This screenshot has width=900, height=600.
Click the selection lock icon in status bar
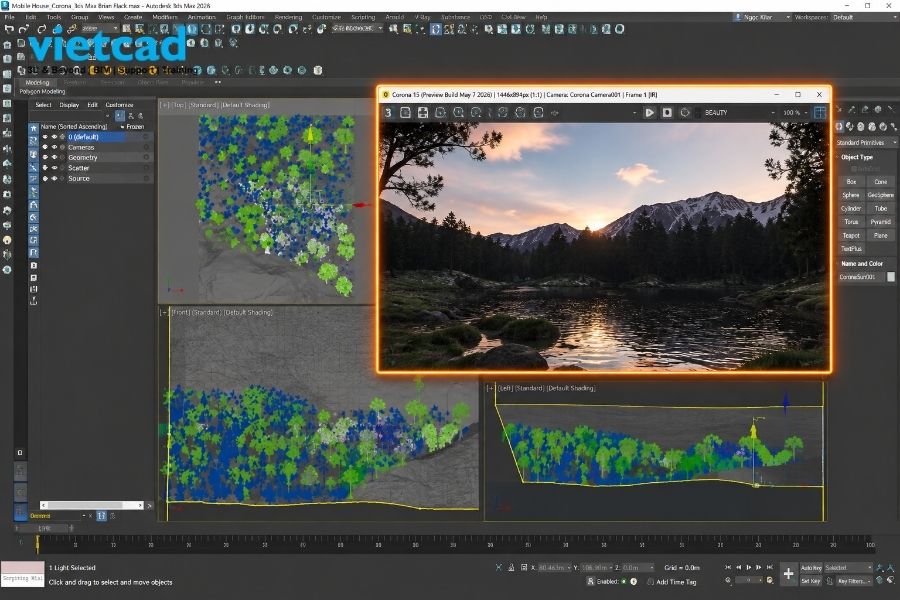click(511, 567)
